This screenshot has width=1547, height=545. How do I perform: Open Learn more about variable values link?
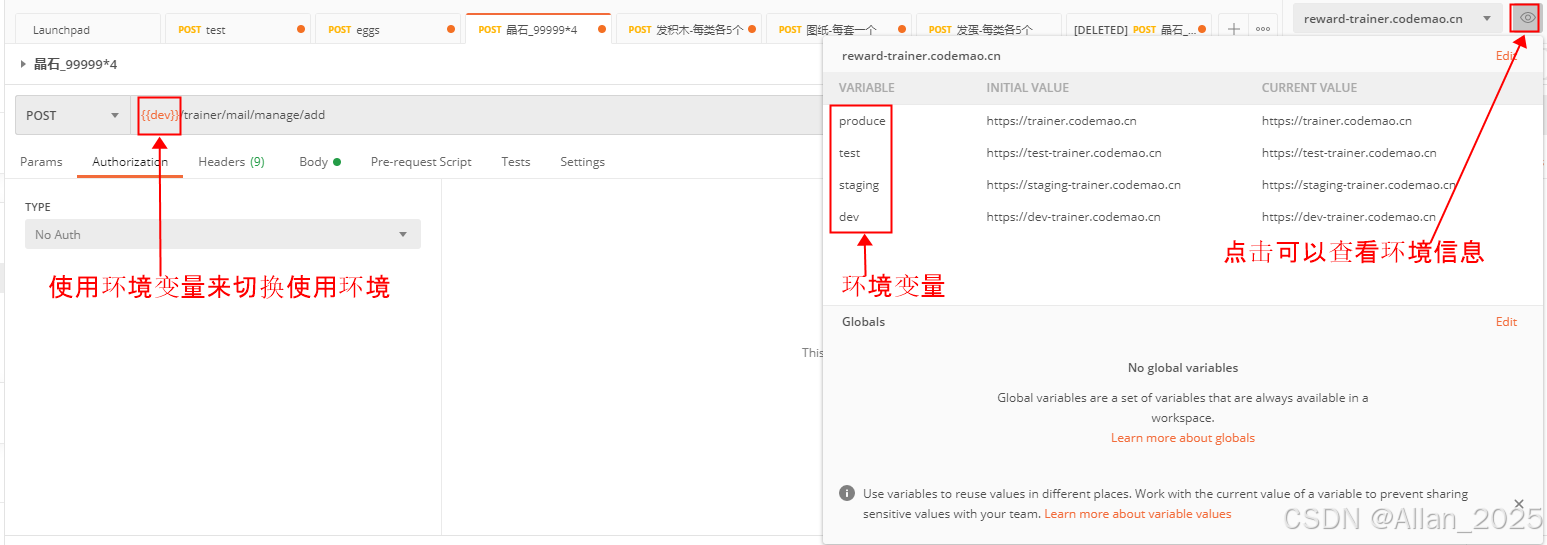point(1138,514)
